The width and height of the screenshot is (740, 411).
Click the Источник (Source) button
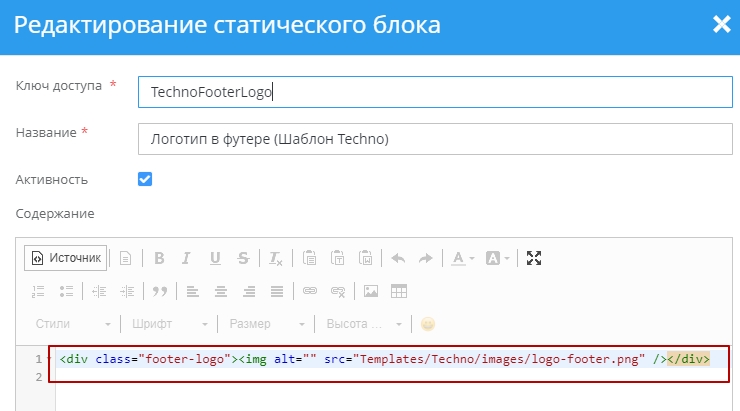coord(66,258)
